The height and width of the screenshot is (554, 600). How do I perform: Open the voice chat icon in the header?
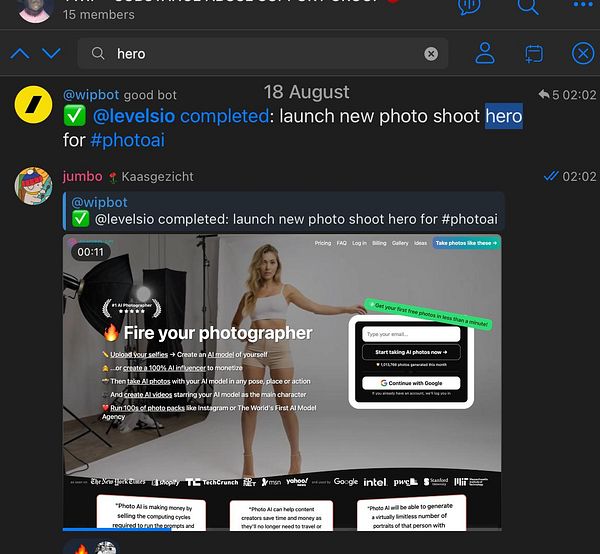pyautogui.click(x=469, y=7)
